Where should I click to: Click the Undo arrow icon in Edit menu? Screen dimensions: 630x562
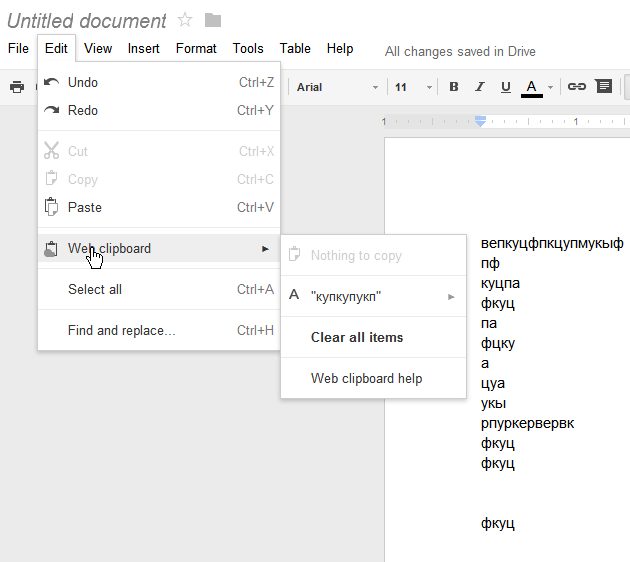tap(52, 82)
